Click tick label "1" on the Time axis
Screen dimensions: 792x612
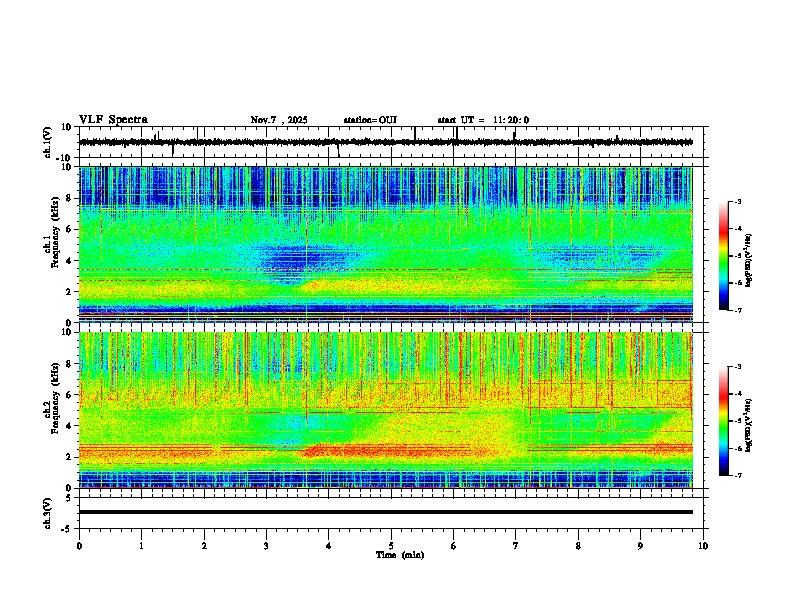point(141,546)
